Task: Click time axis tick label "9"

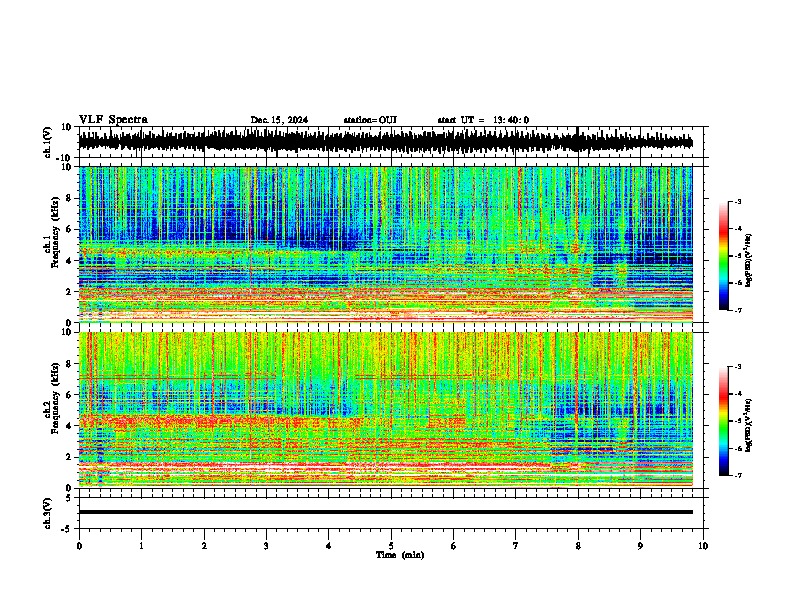Action: pyautogui.click(x=640, y=546)
